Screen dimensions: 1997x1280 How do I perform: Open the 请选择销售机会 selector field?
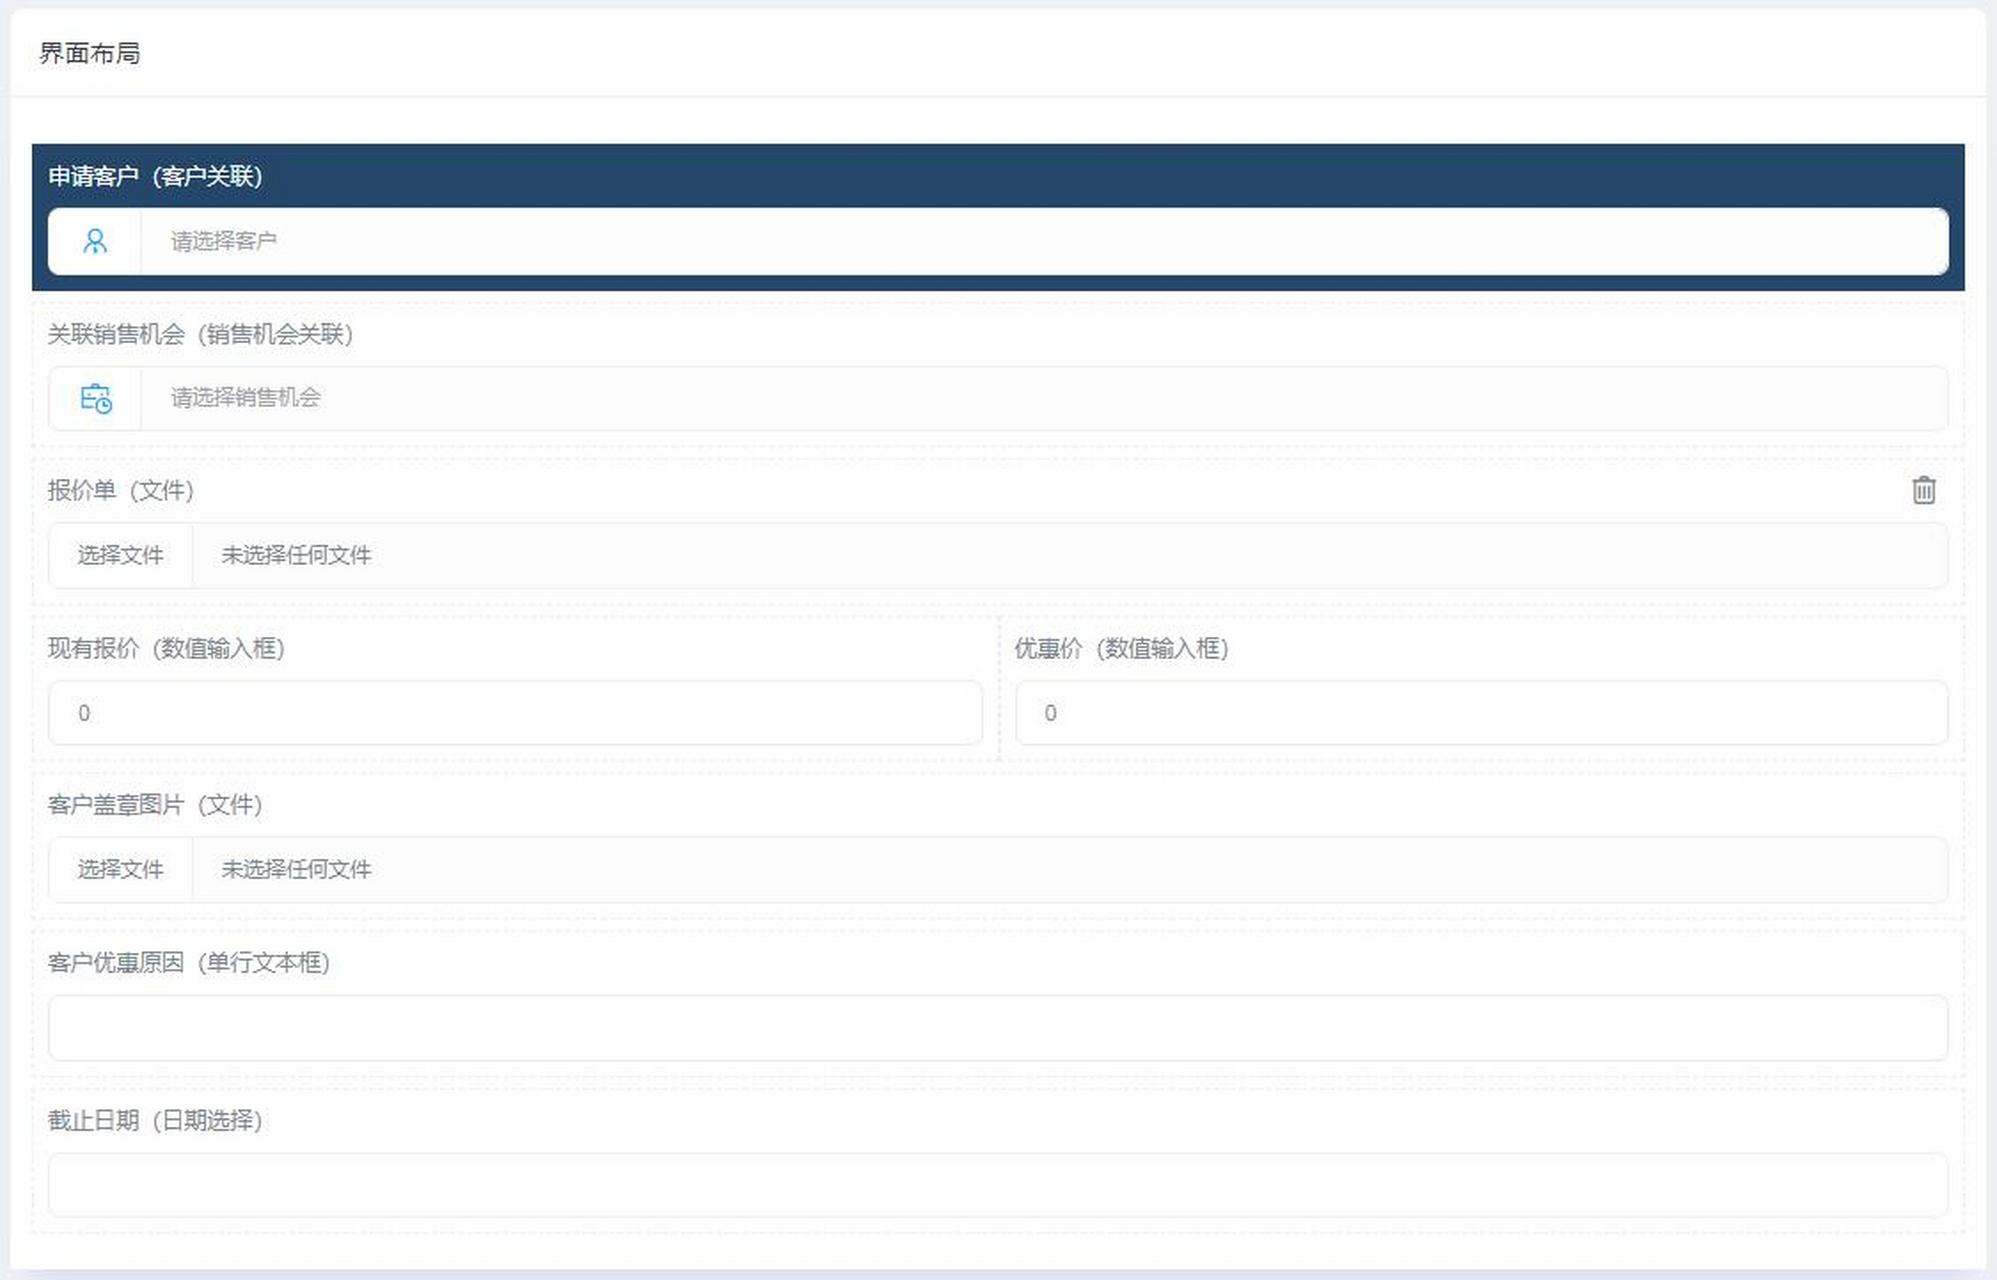[x=1044, y=398]
